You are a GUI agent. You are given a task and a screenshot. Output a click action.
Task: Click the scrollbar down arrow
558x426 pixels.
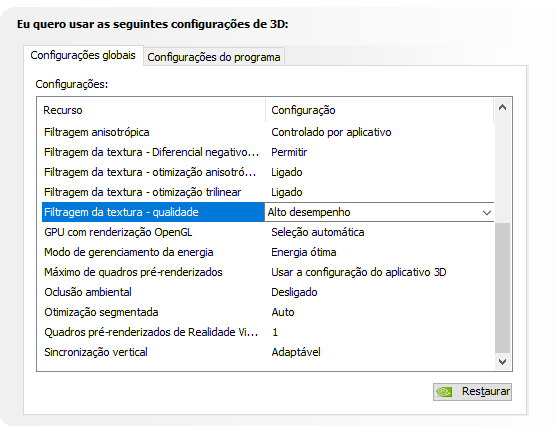pos(502,362)
